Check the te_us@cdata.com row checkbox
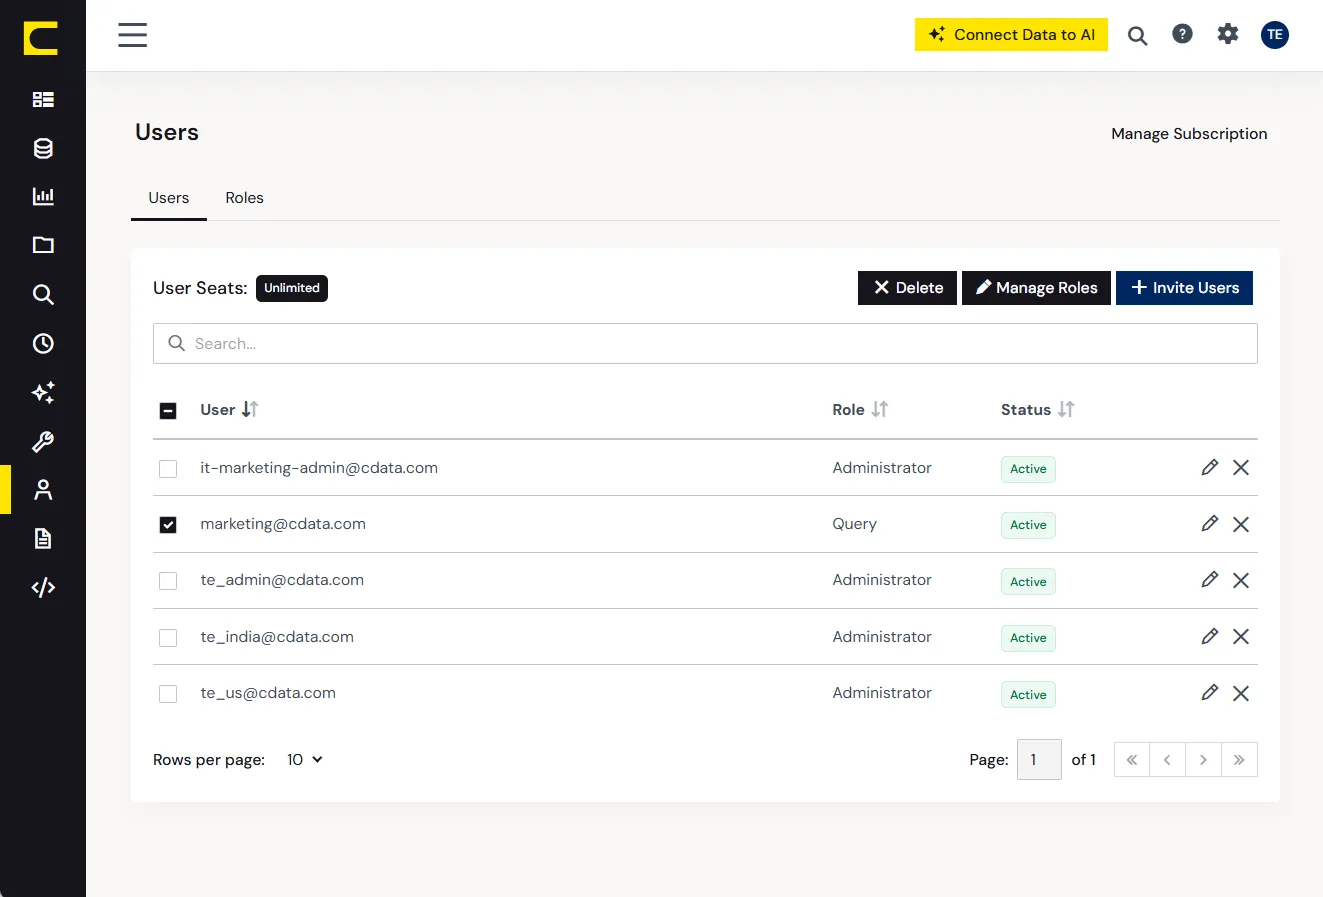 168,693
